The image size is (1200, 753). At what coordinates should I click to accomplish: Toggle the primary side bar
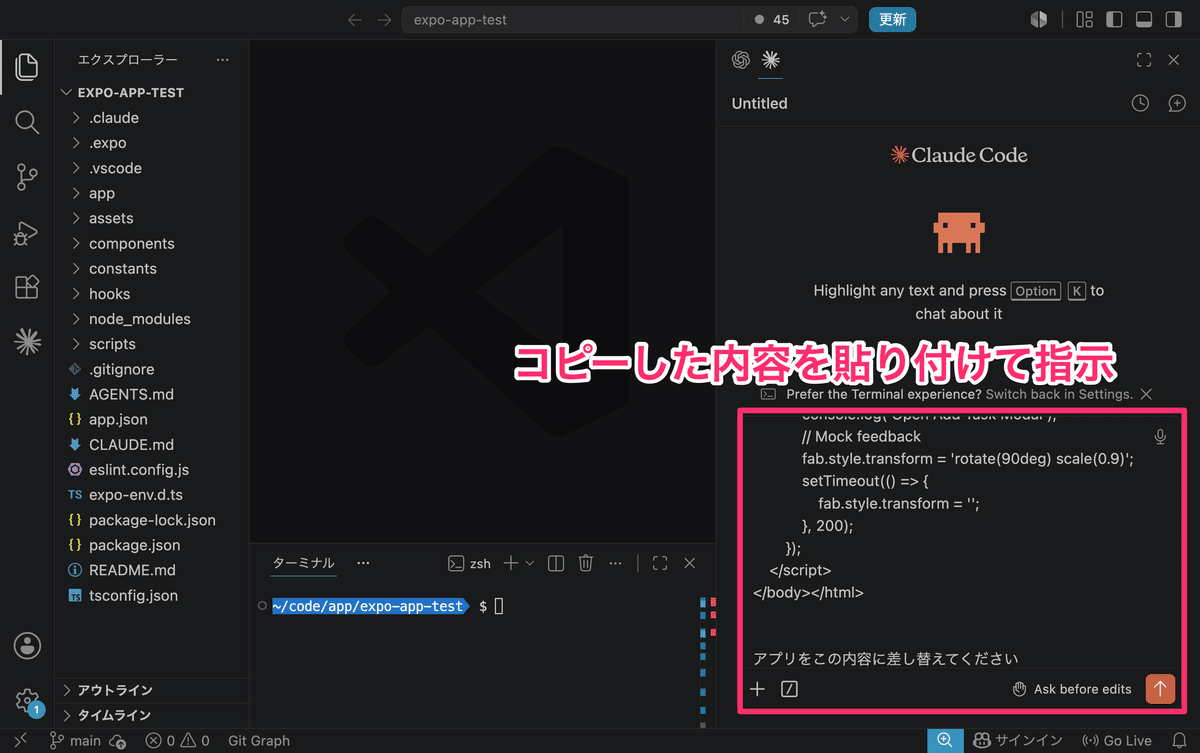click(x=1114, y=19)
